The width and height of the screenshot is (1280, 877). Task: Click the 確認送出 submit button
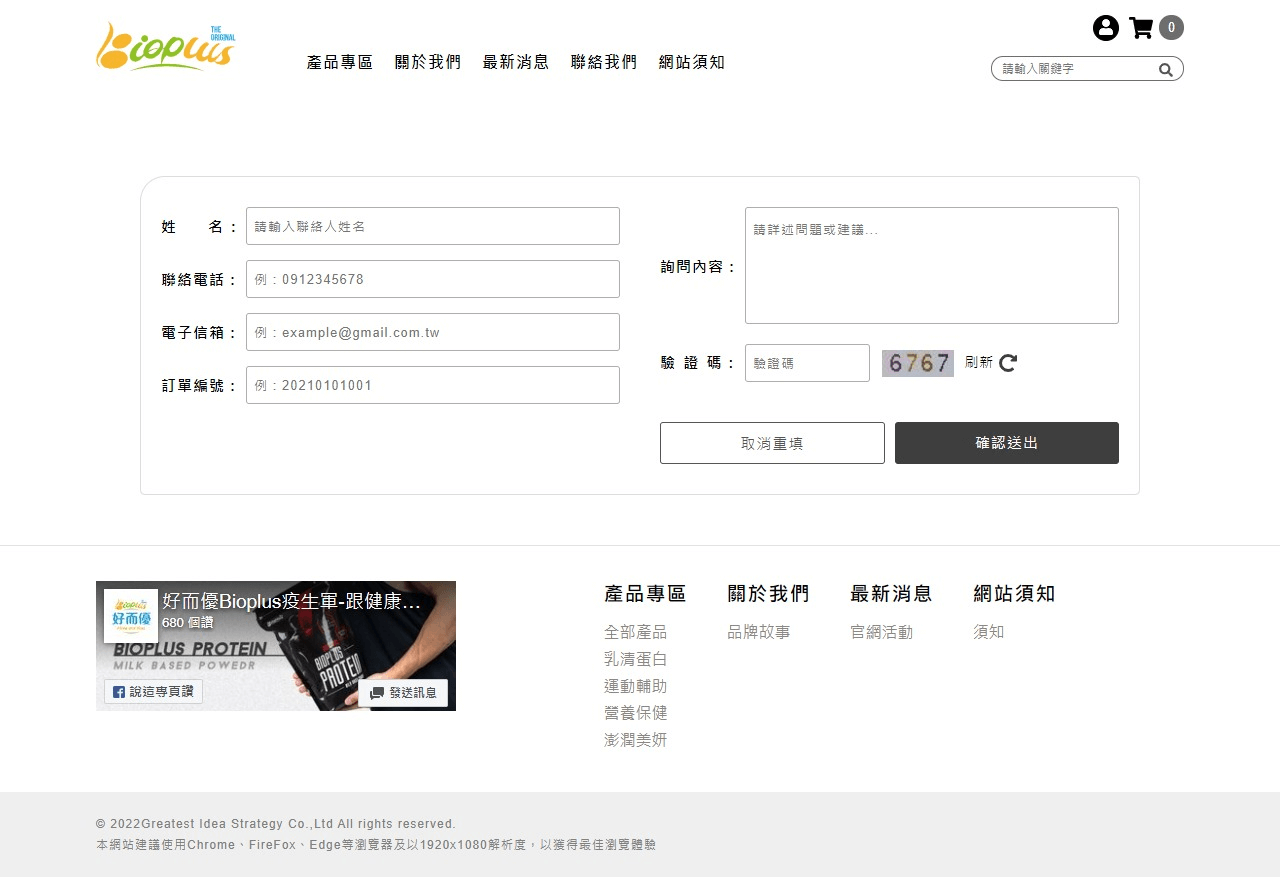[1007, 443]
